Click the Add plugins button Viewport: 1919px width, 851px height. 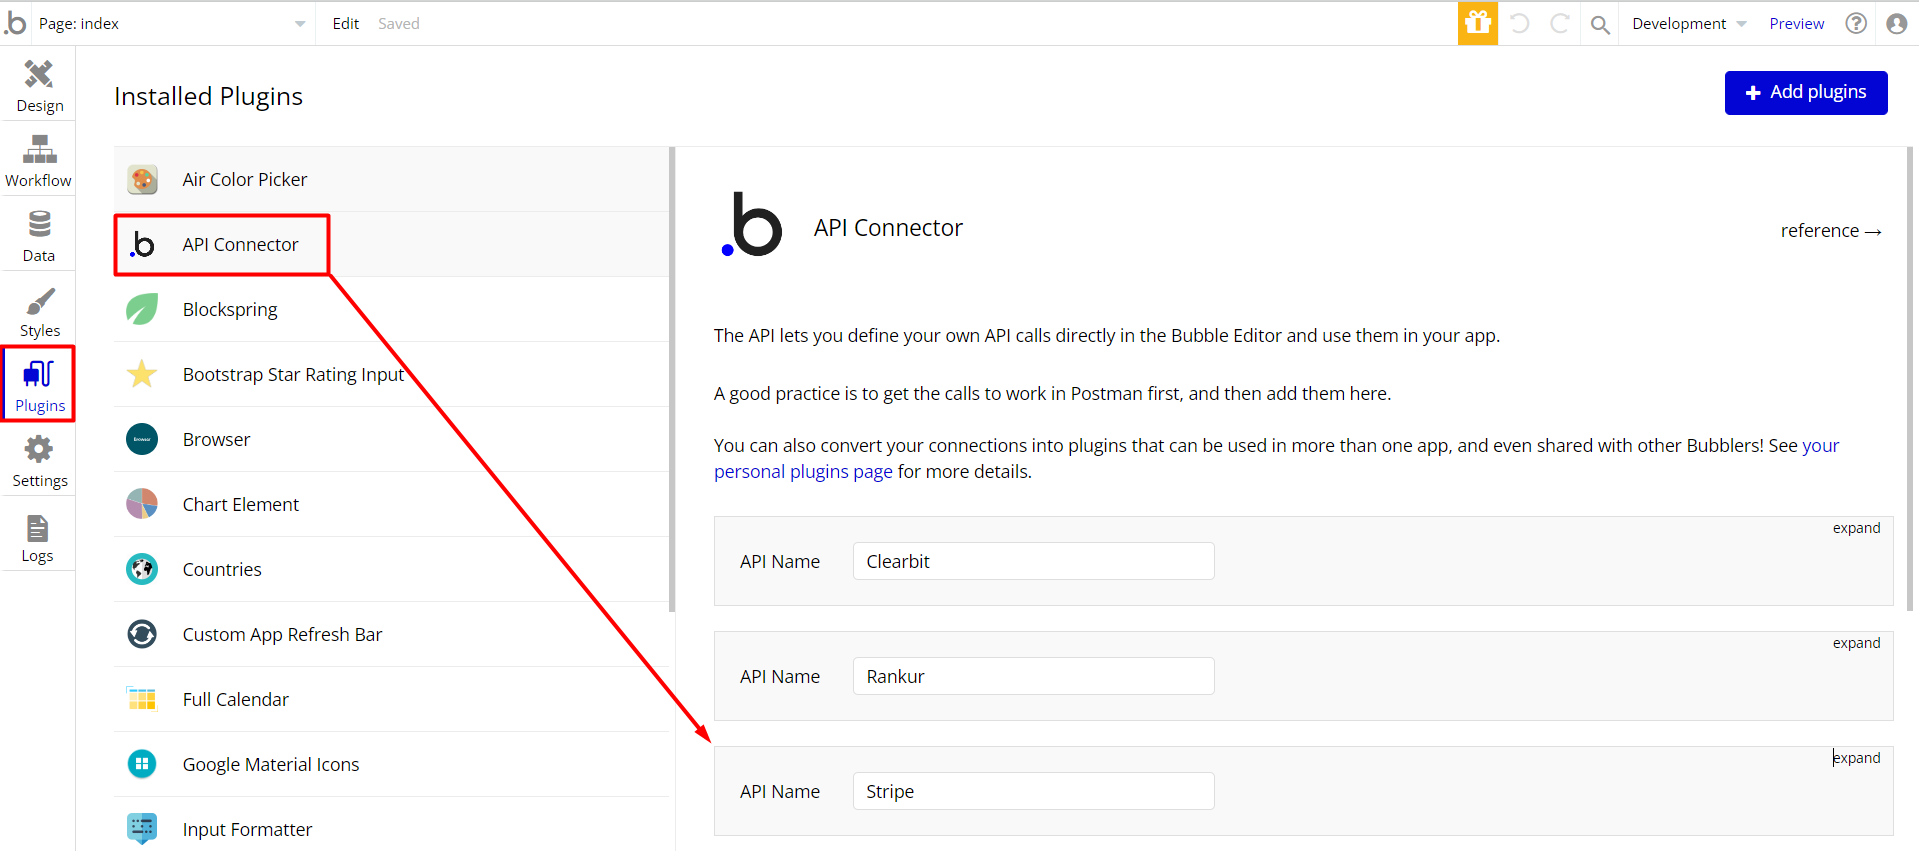(x=1805, y=92)
